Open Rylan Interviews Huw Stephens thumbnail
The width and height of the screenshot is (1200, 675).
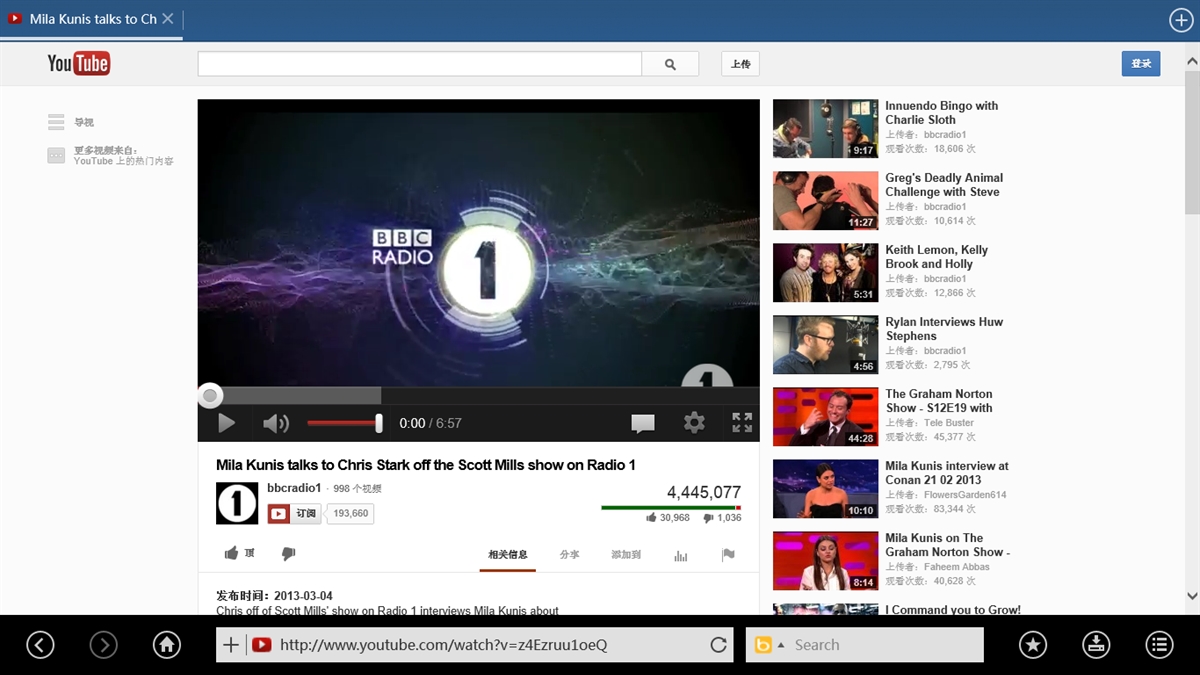click(x=825, y=345)
